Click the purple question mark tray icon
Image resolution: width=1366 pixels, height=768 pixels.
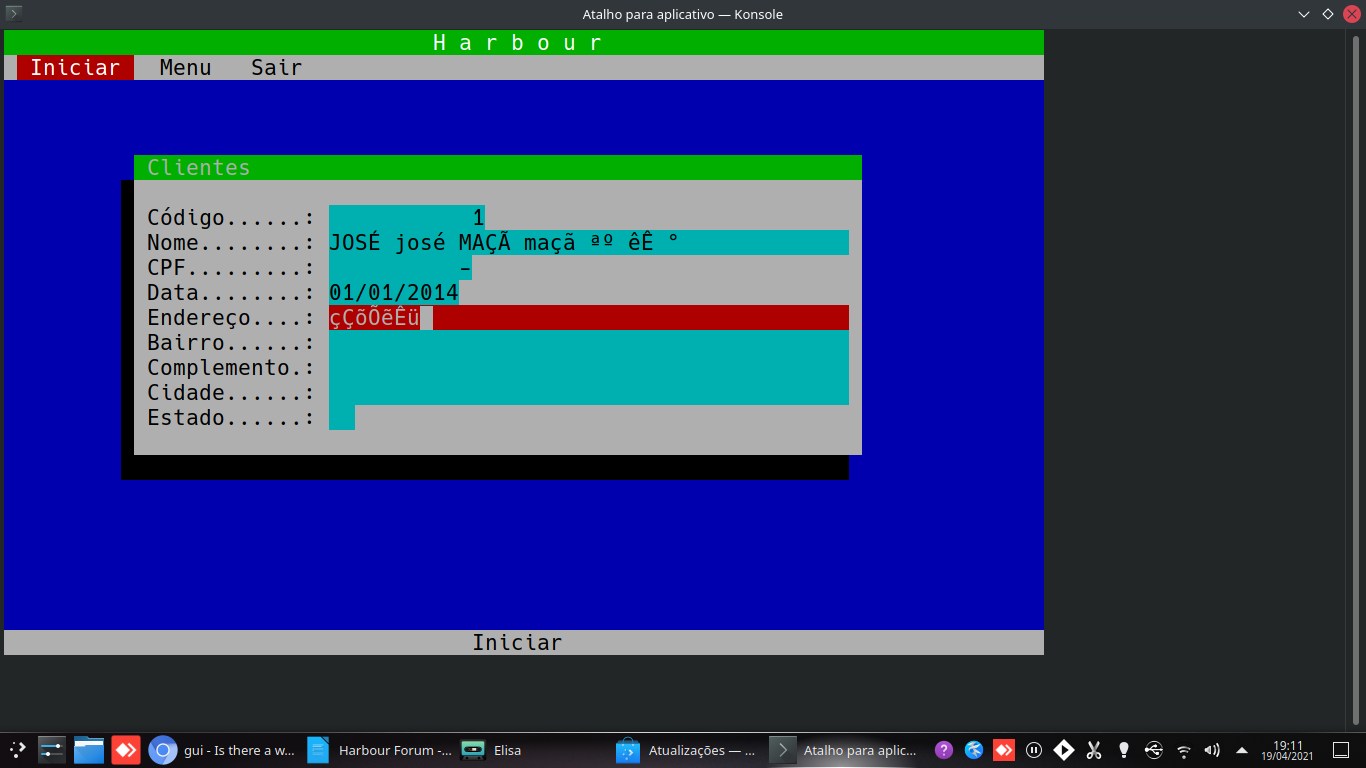point(944,750)
